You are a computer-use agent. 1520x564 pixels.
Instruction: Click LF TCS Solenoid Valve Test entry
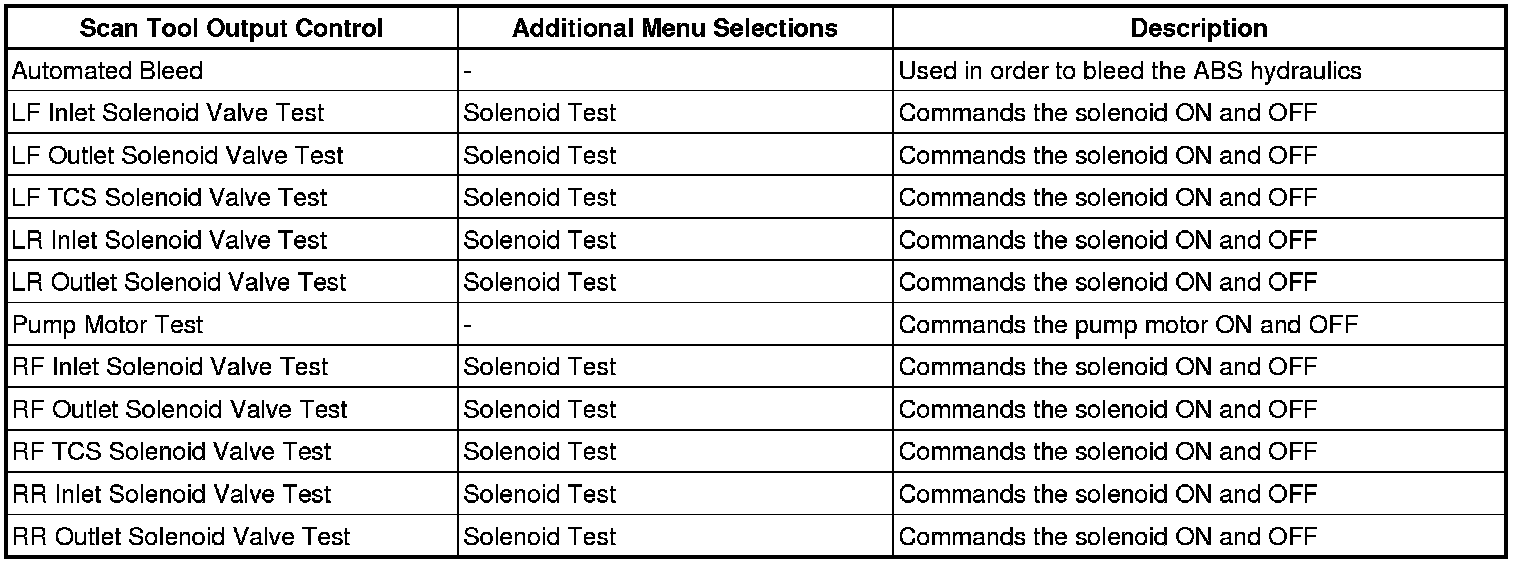coord(170,198)
